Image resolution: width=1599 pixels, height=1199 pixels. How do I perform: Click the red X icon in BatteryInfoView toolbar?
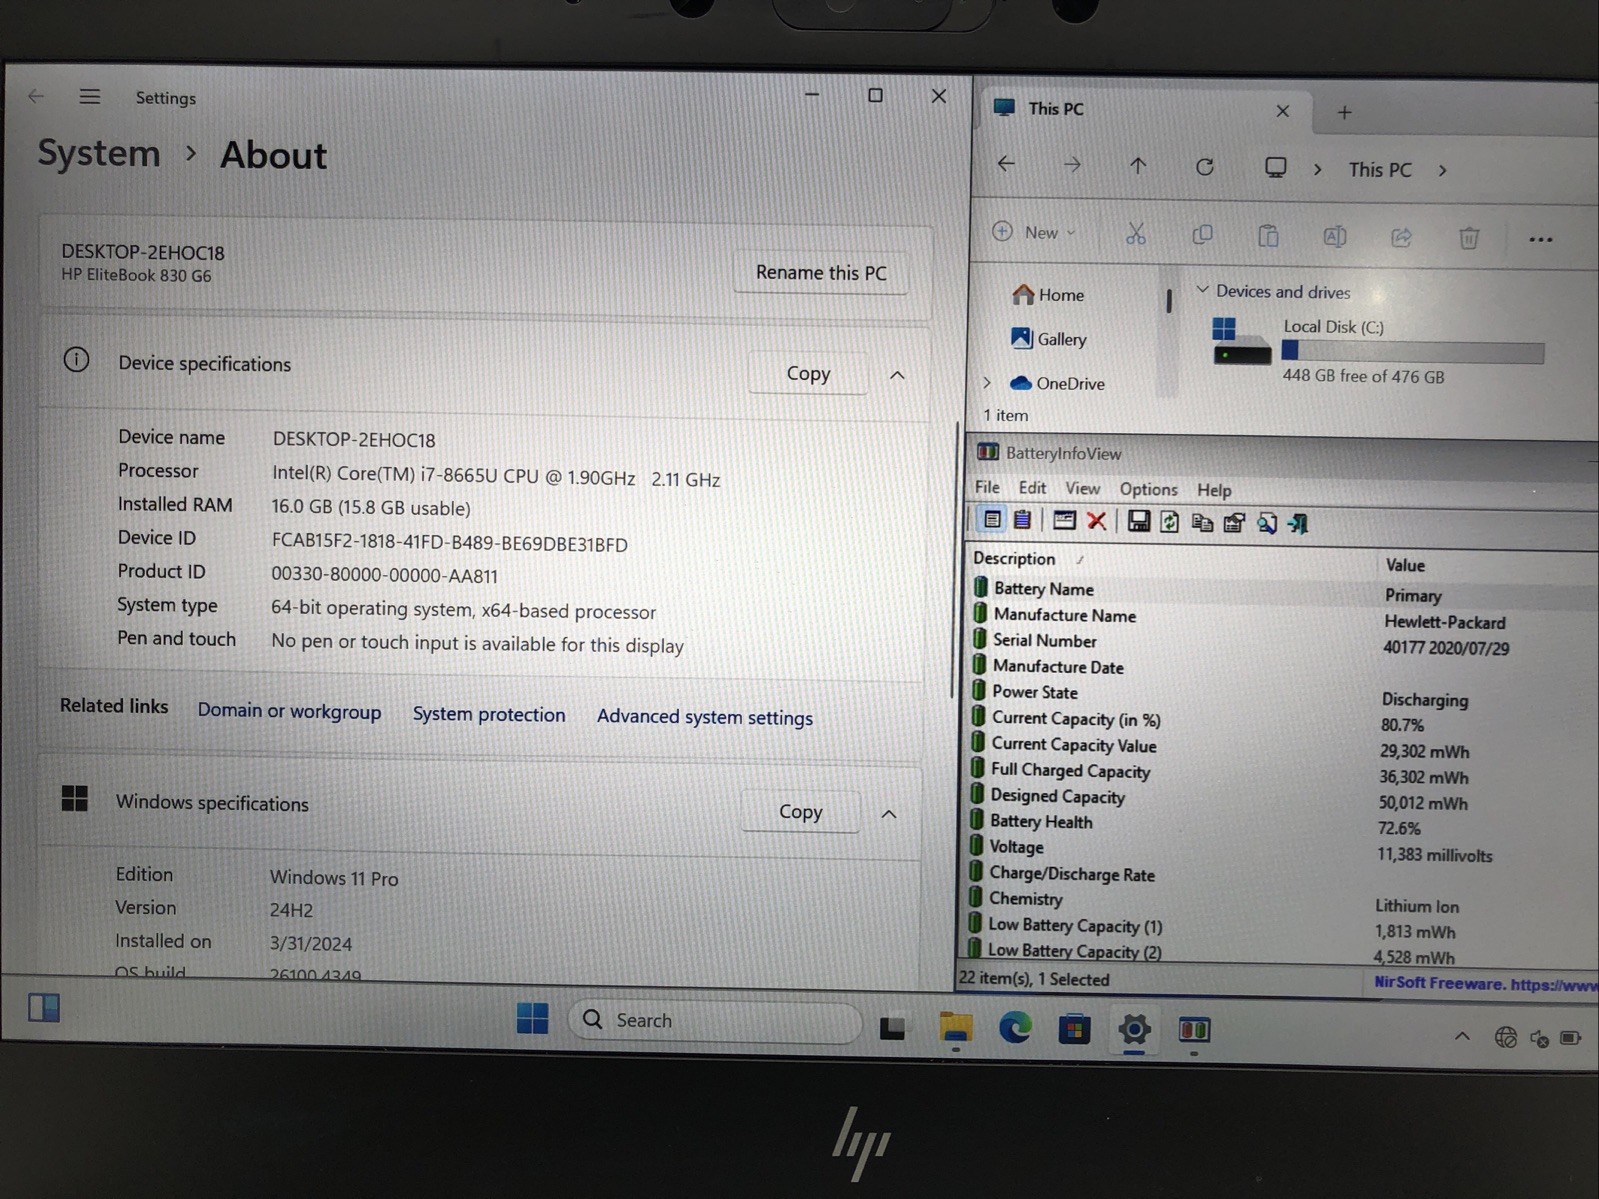1096,520
